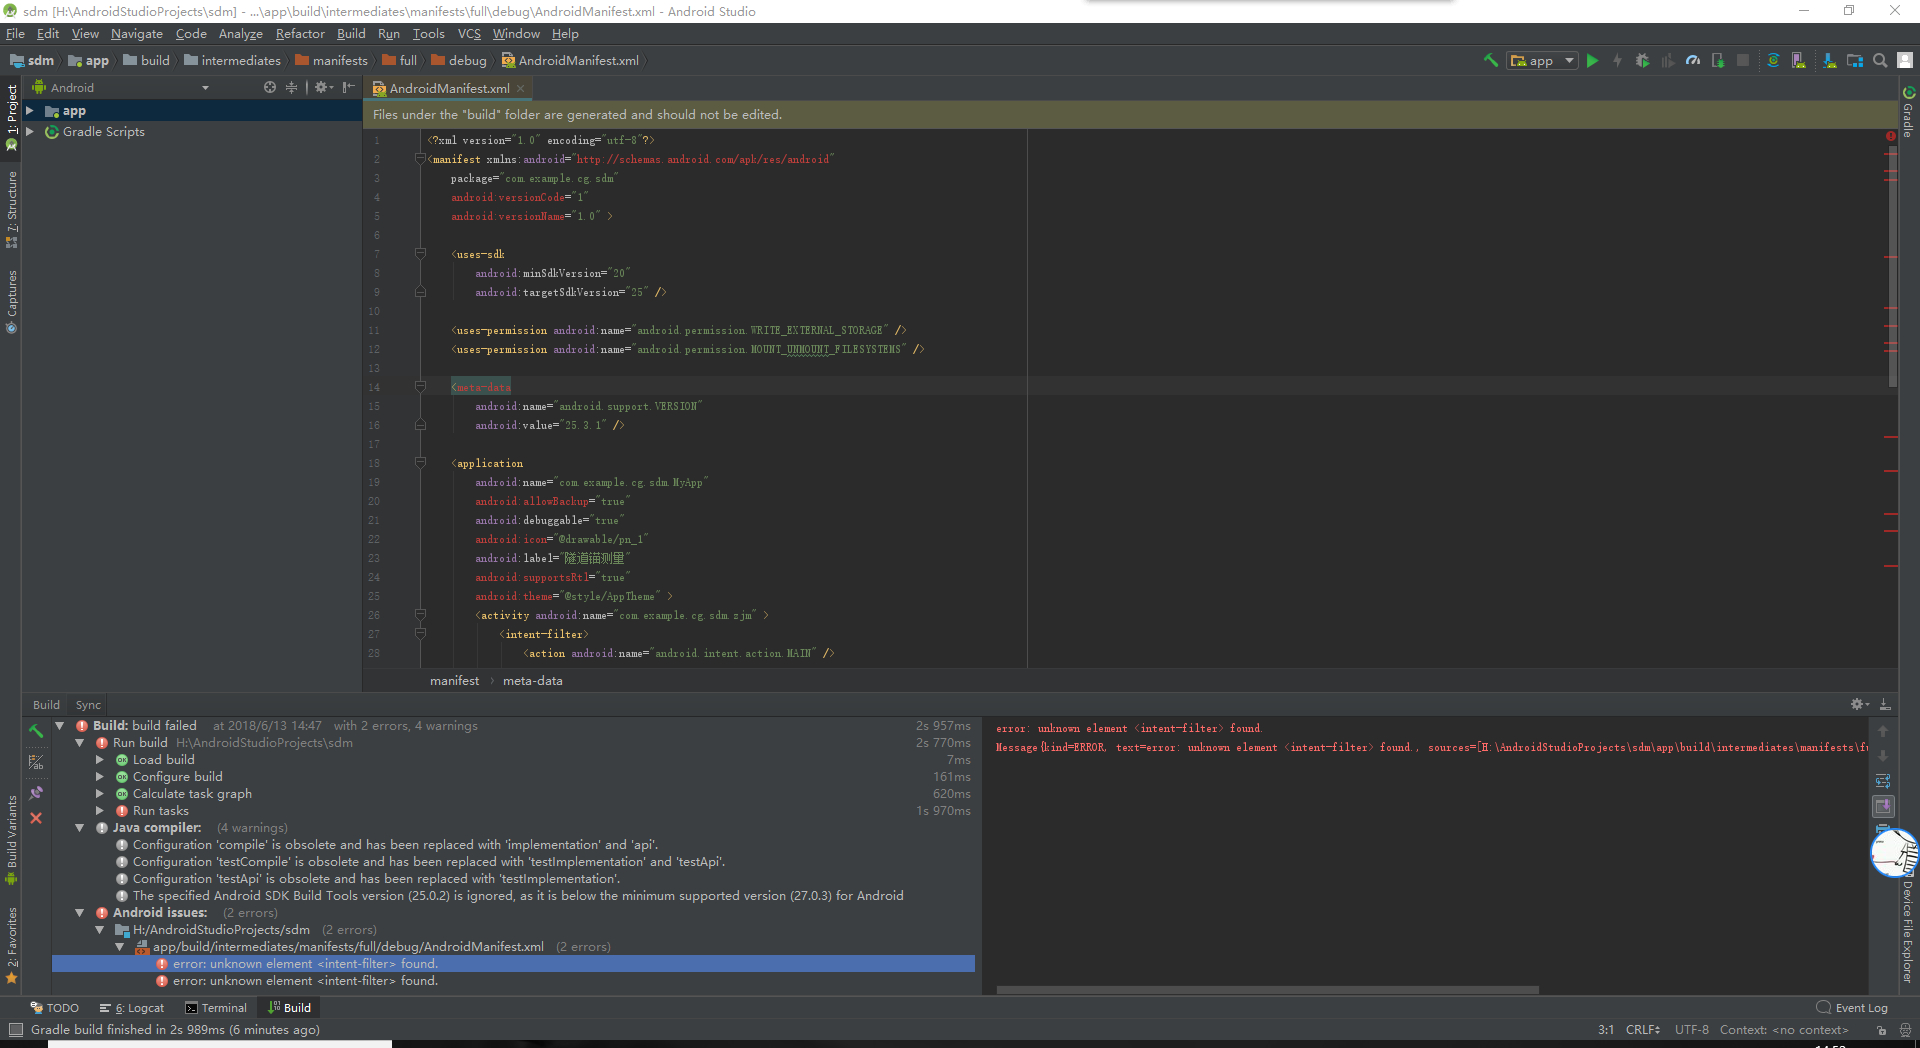The width and height of the screenshot is (1920, 1048).
Task: Expand the Gradle Scripts tree node
Action: (x=30, y=132)
